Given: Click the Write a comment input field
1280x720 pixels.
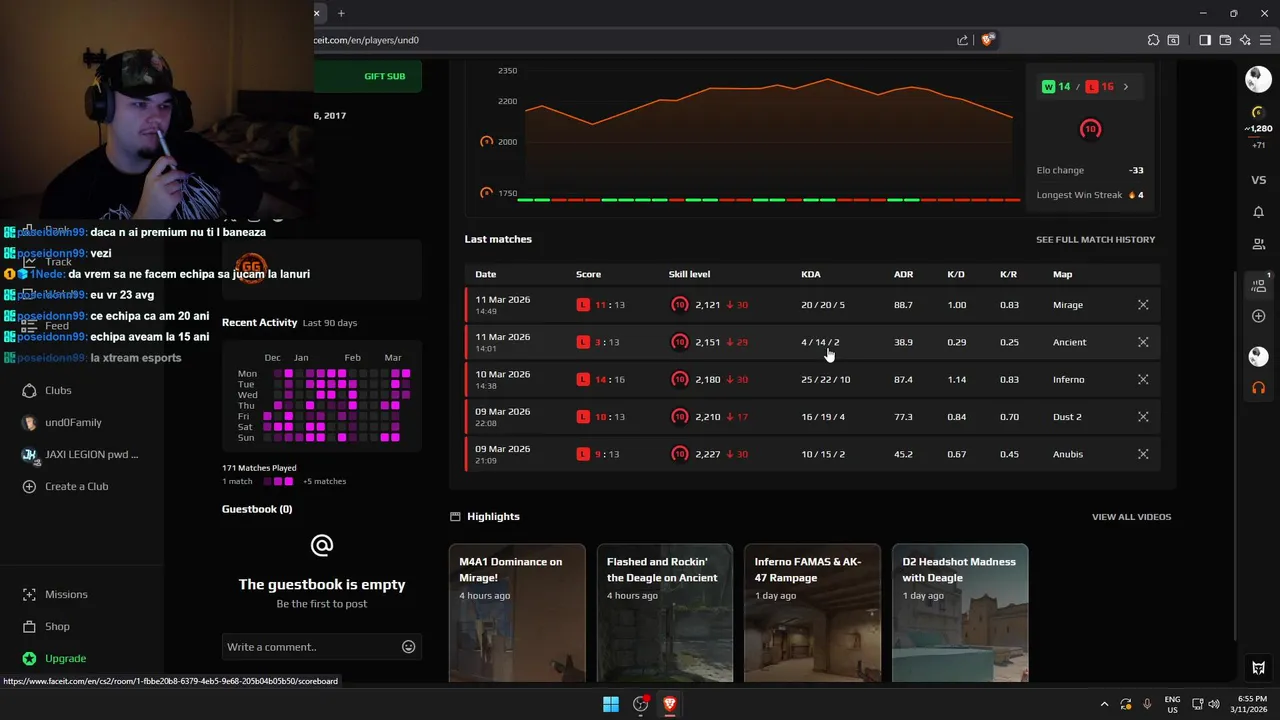Looking at the screenshot, I should 310,647.
